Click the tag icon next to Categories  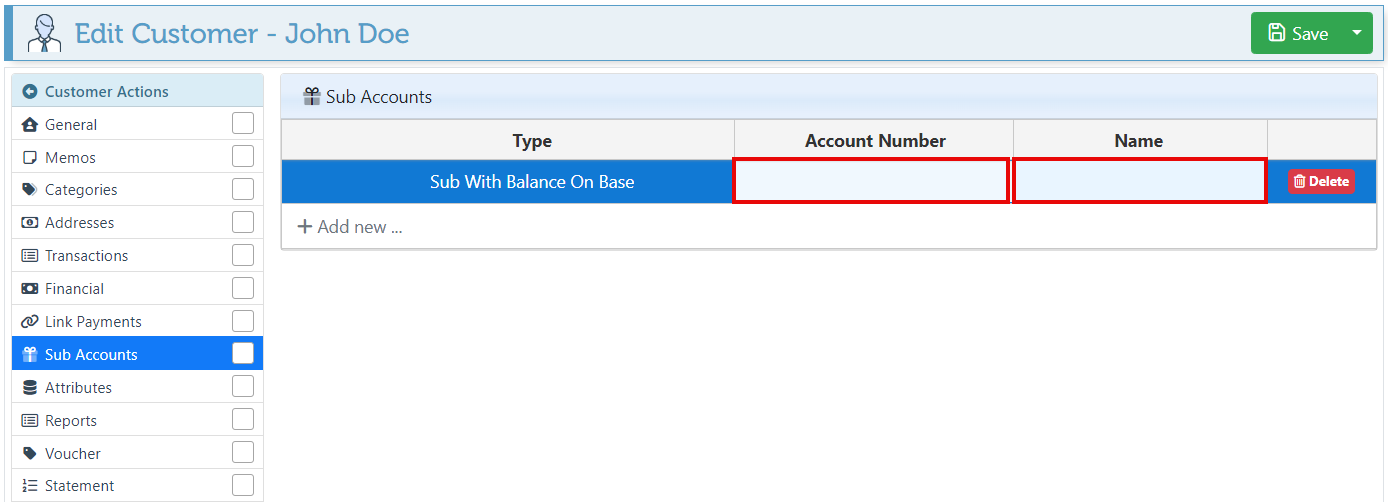click(x=30, y=190)
